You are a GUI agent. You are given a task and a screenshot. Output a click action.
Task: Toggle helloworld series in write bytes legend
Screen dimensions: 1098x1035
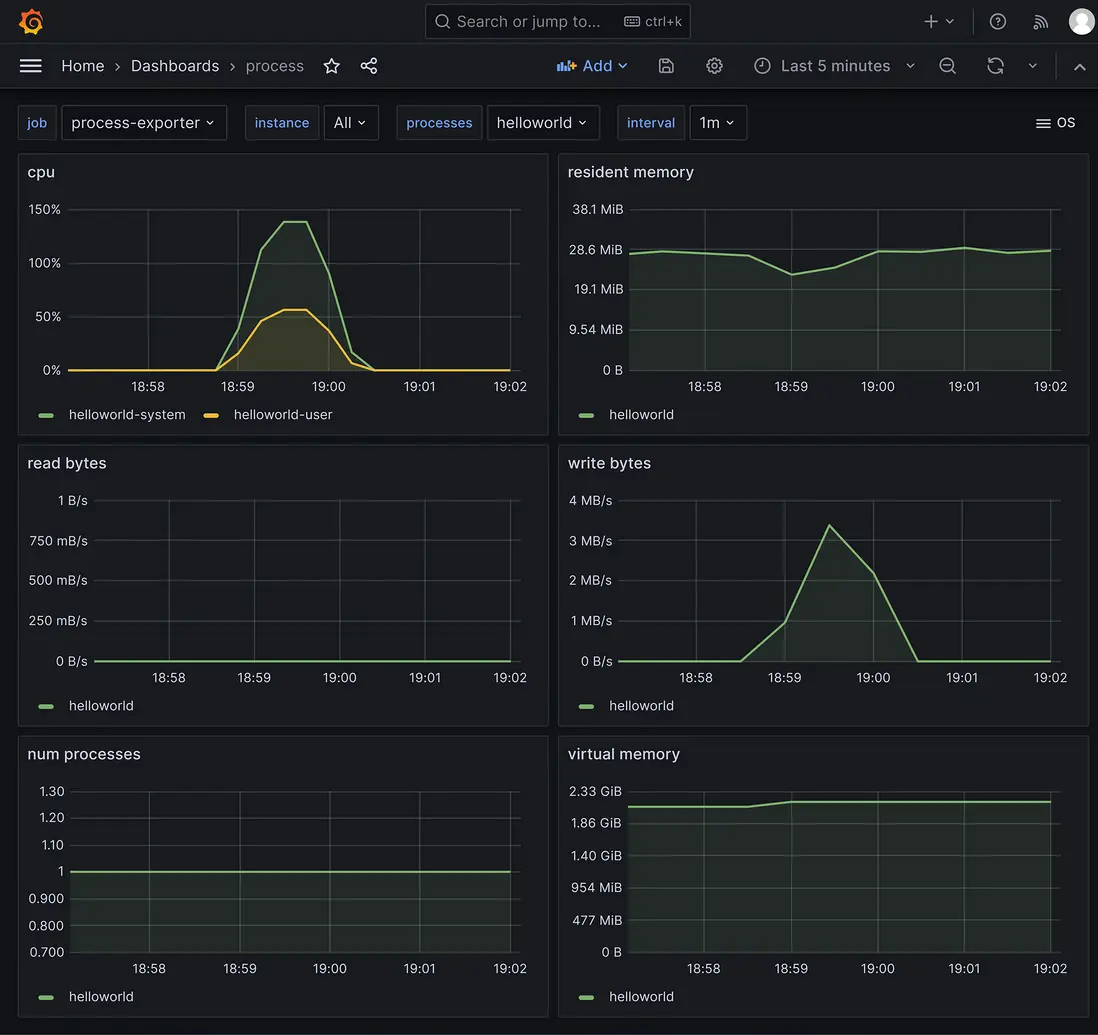640,706
